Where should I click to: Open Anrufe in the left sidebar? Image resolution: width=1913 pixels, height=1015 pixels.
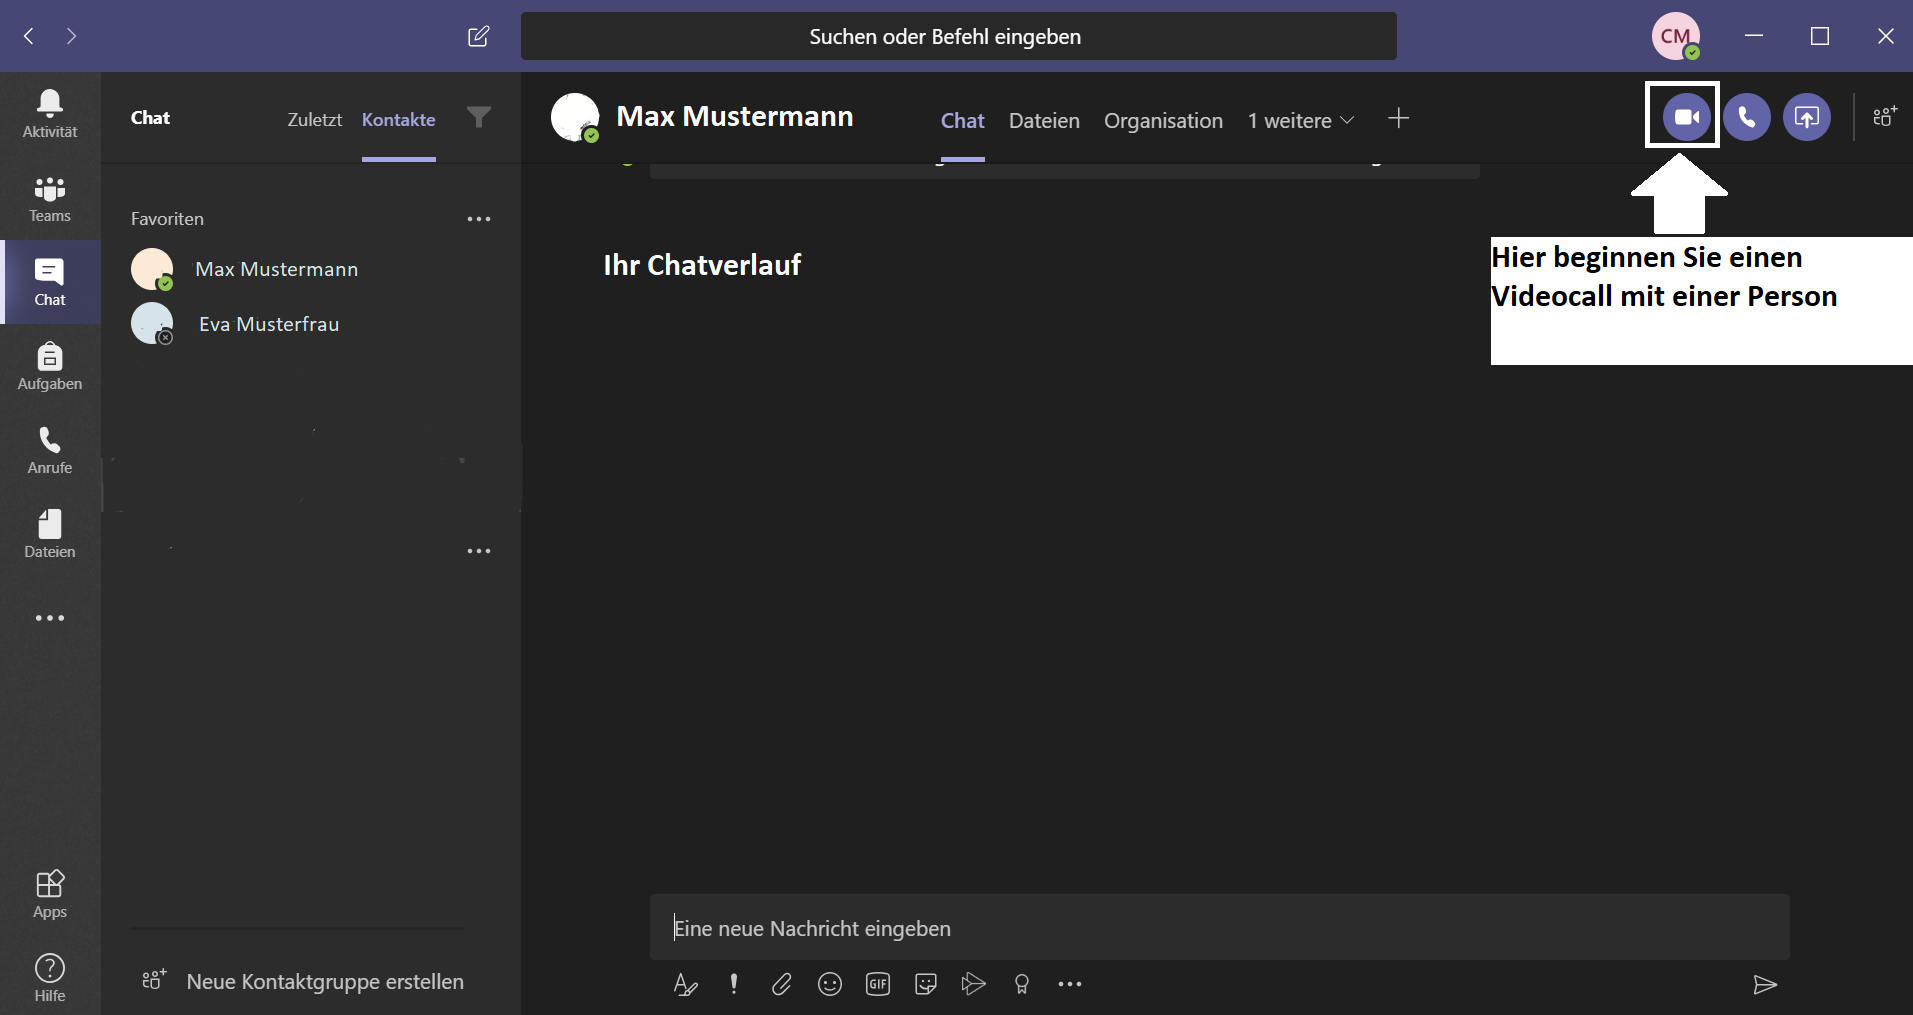click(x=50, y=450)
